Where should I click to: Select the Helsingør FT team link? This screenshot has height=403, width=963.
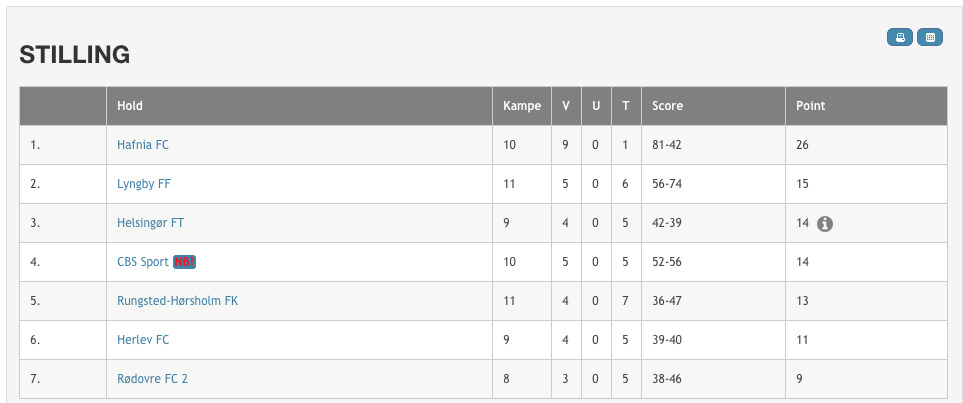(x=150, y=223)
